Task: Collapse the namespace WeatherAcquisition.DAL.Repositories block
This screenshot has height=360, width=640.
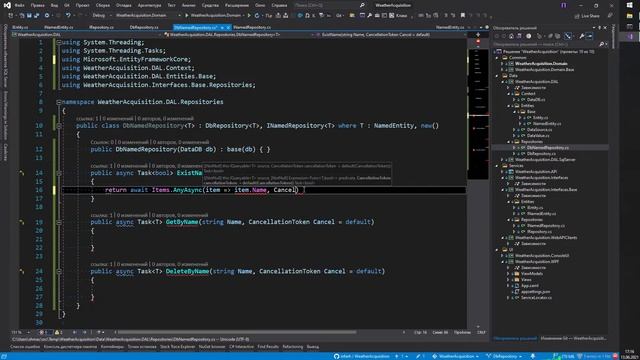Action: [59, 102]
